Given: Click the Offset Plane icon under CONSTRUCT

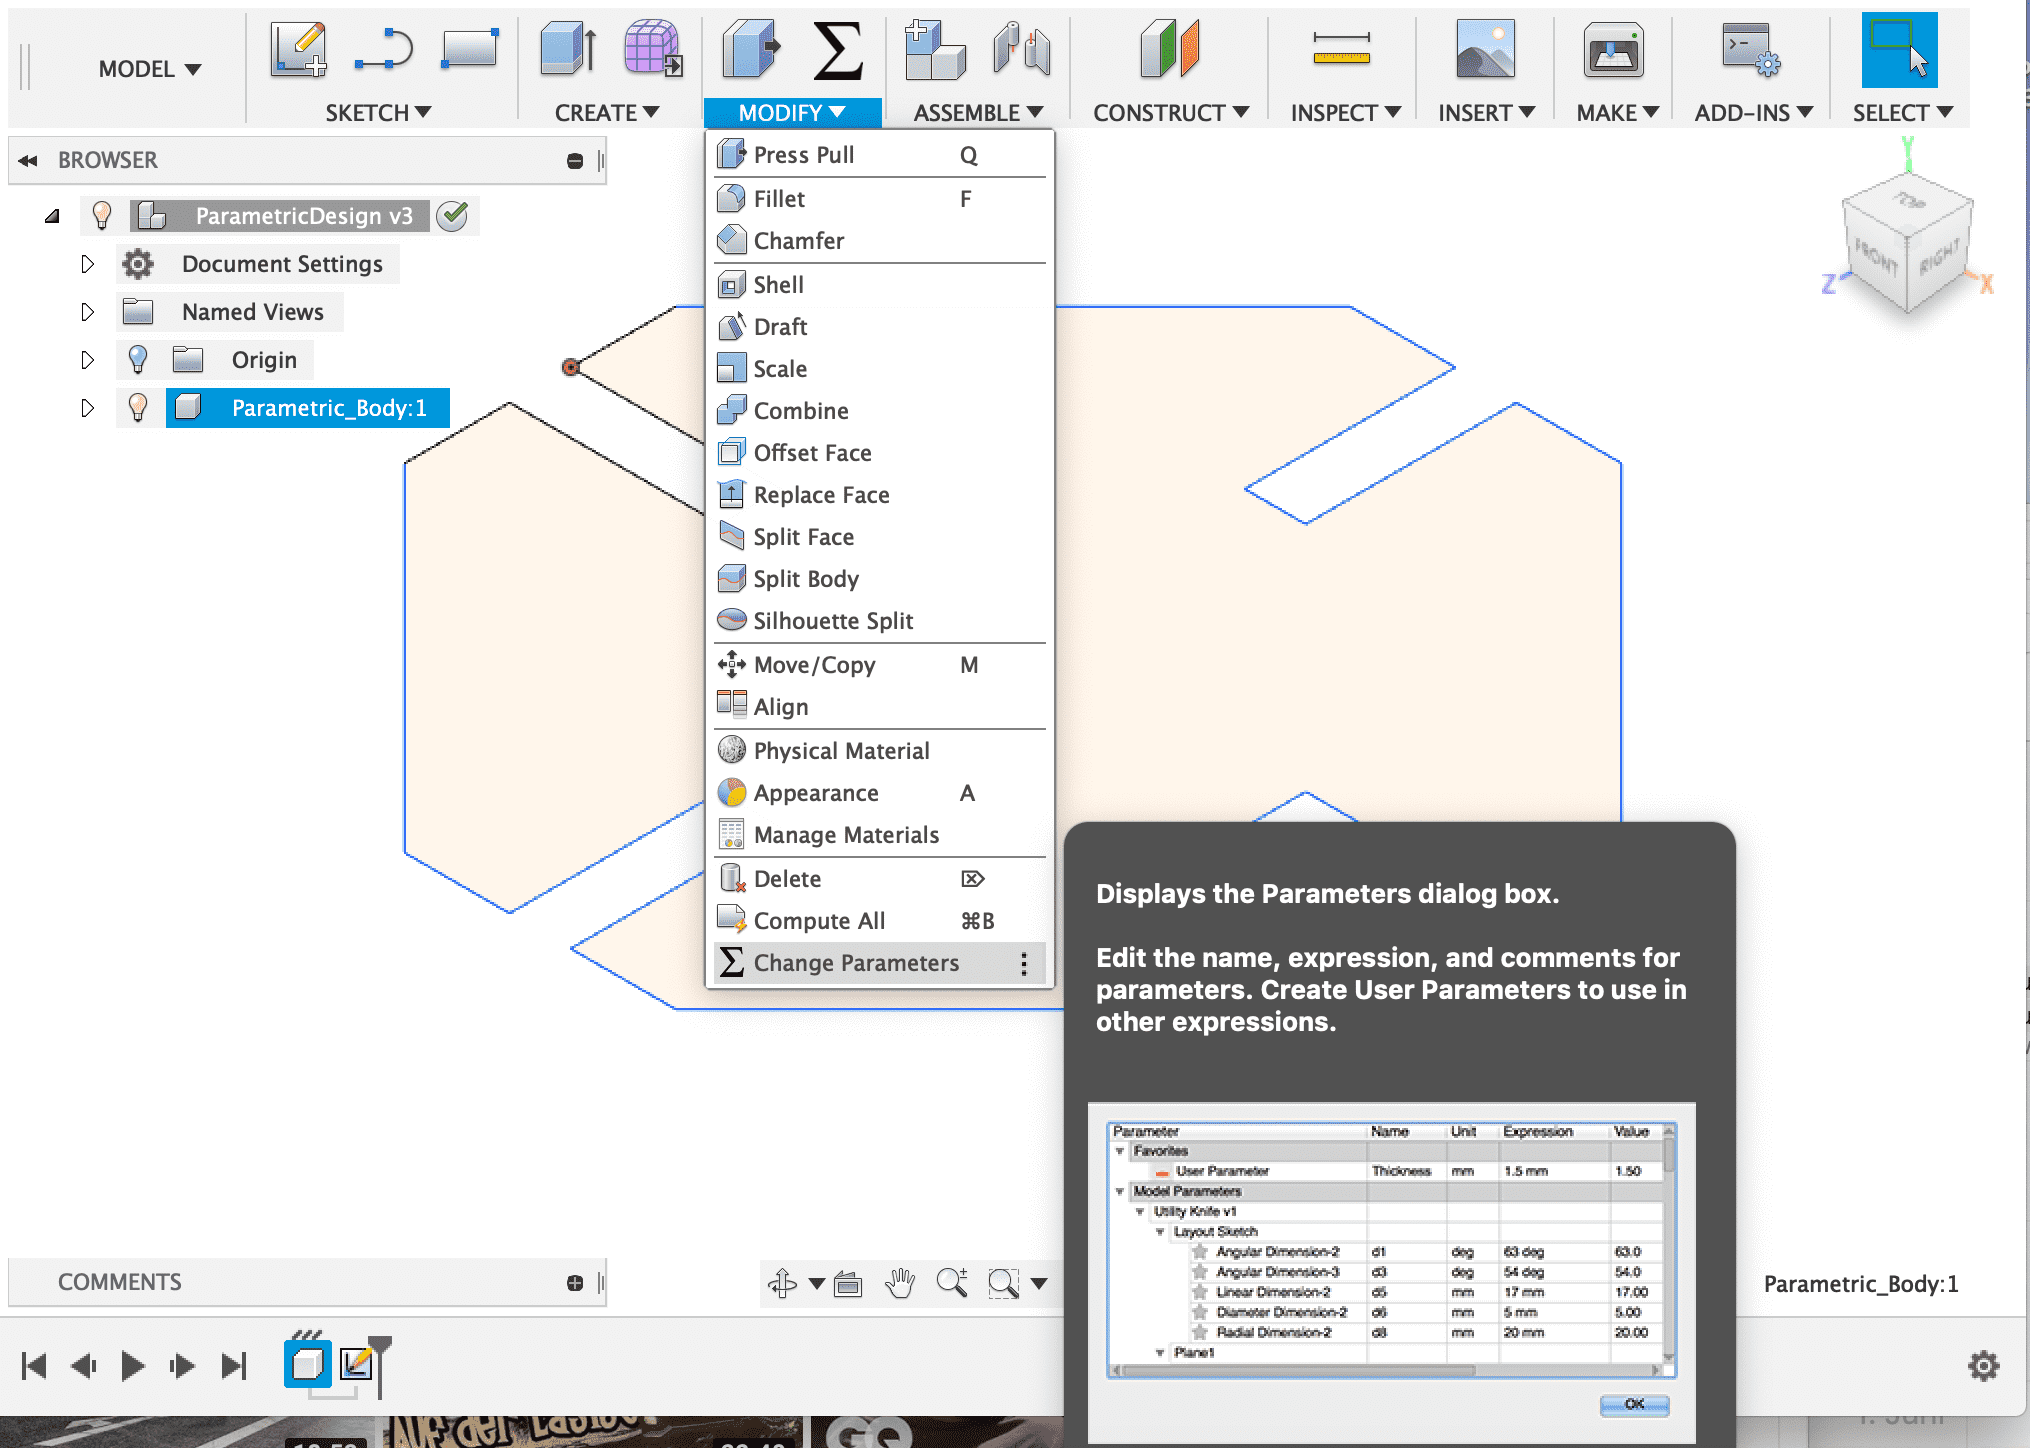Looking at the screenshot, I should [1168, 50].
